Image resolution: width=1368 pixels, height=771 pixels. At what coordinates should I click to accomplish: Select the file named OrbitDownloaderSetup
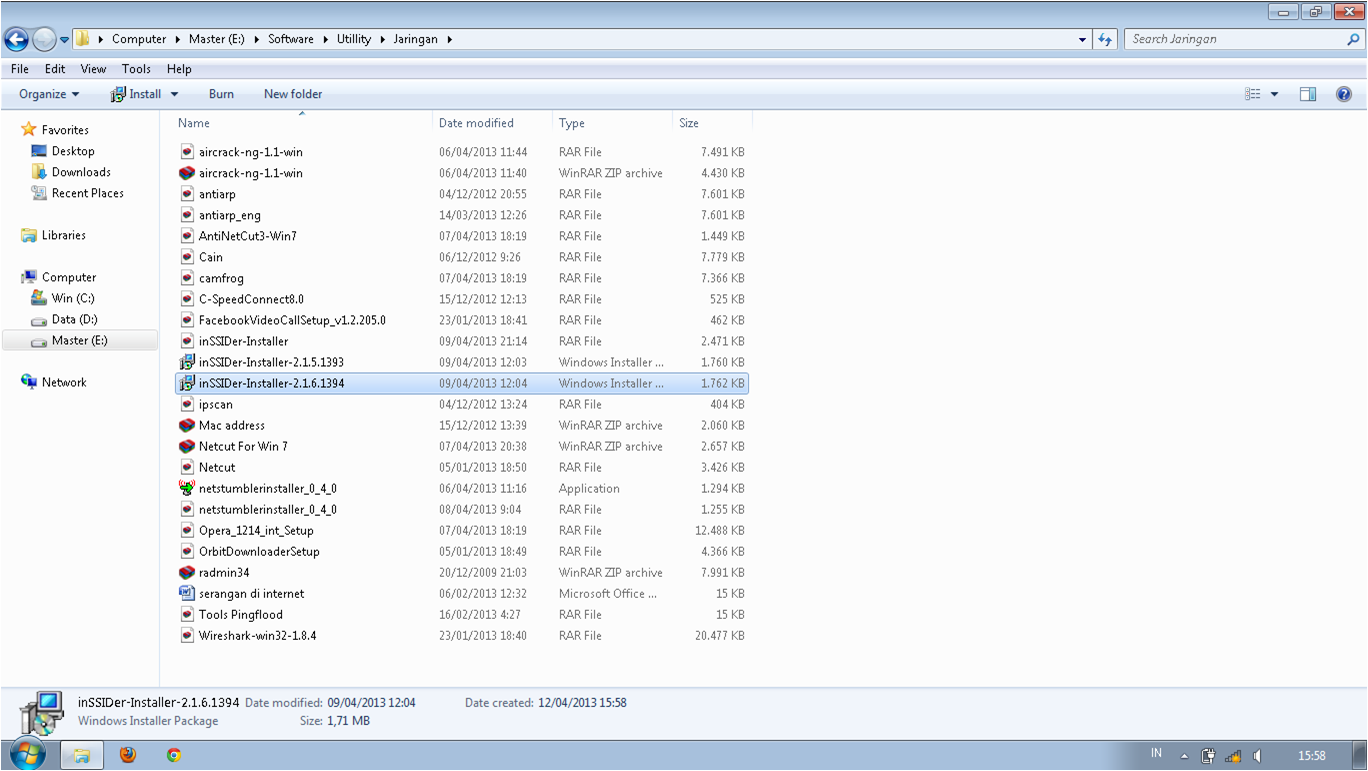[259, 551]
